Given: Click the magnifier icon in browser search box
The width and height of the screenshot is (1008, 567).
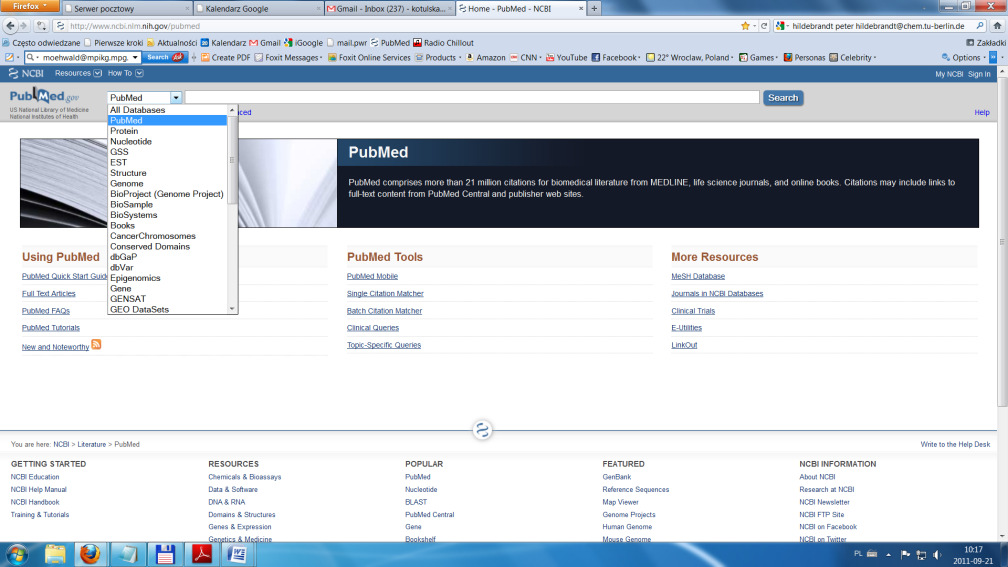Looking at the screenshot, I should point(980,26).
